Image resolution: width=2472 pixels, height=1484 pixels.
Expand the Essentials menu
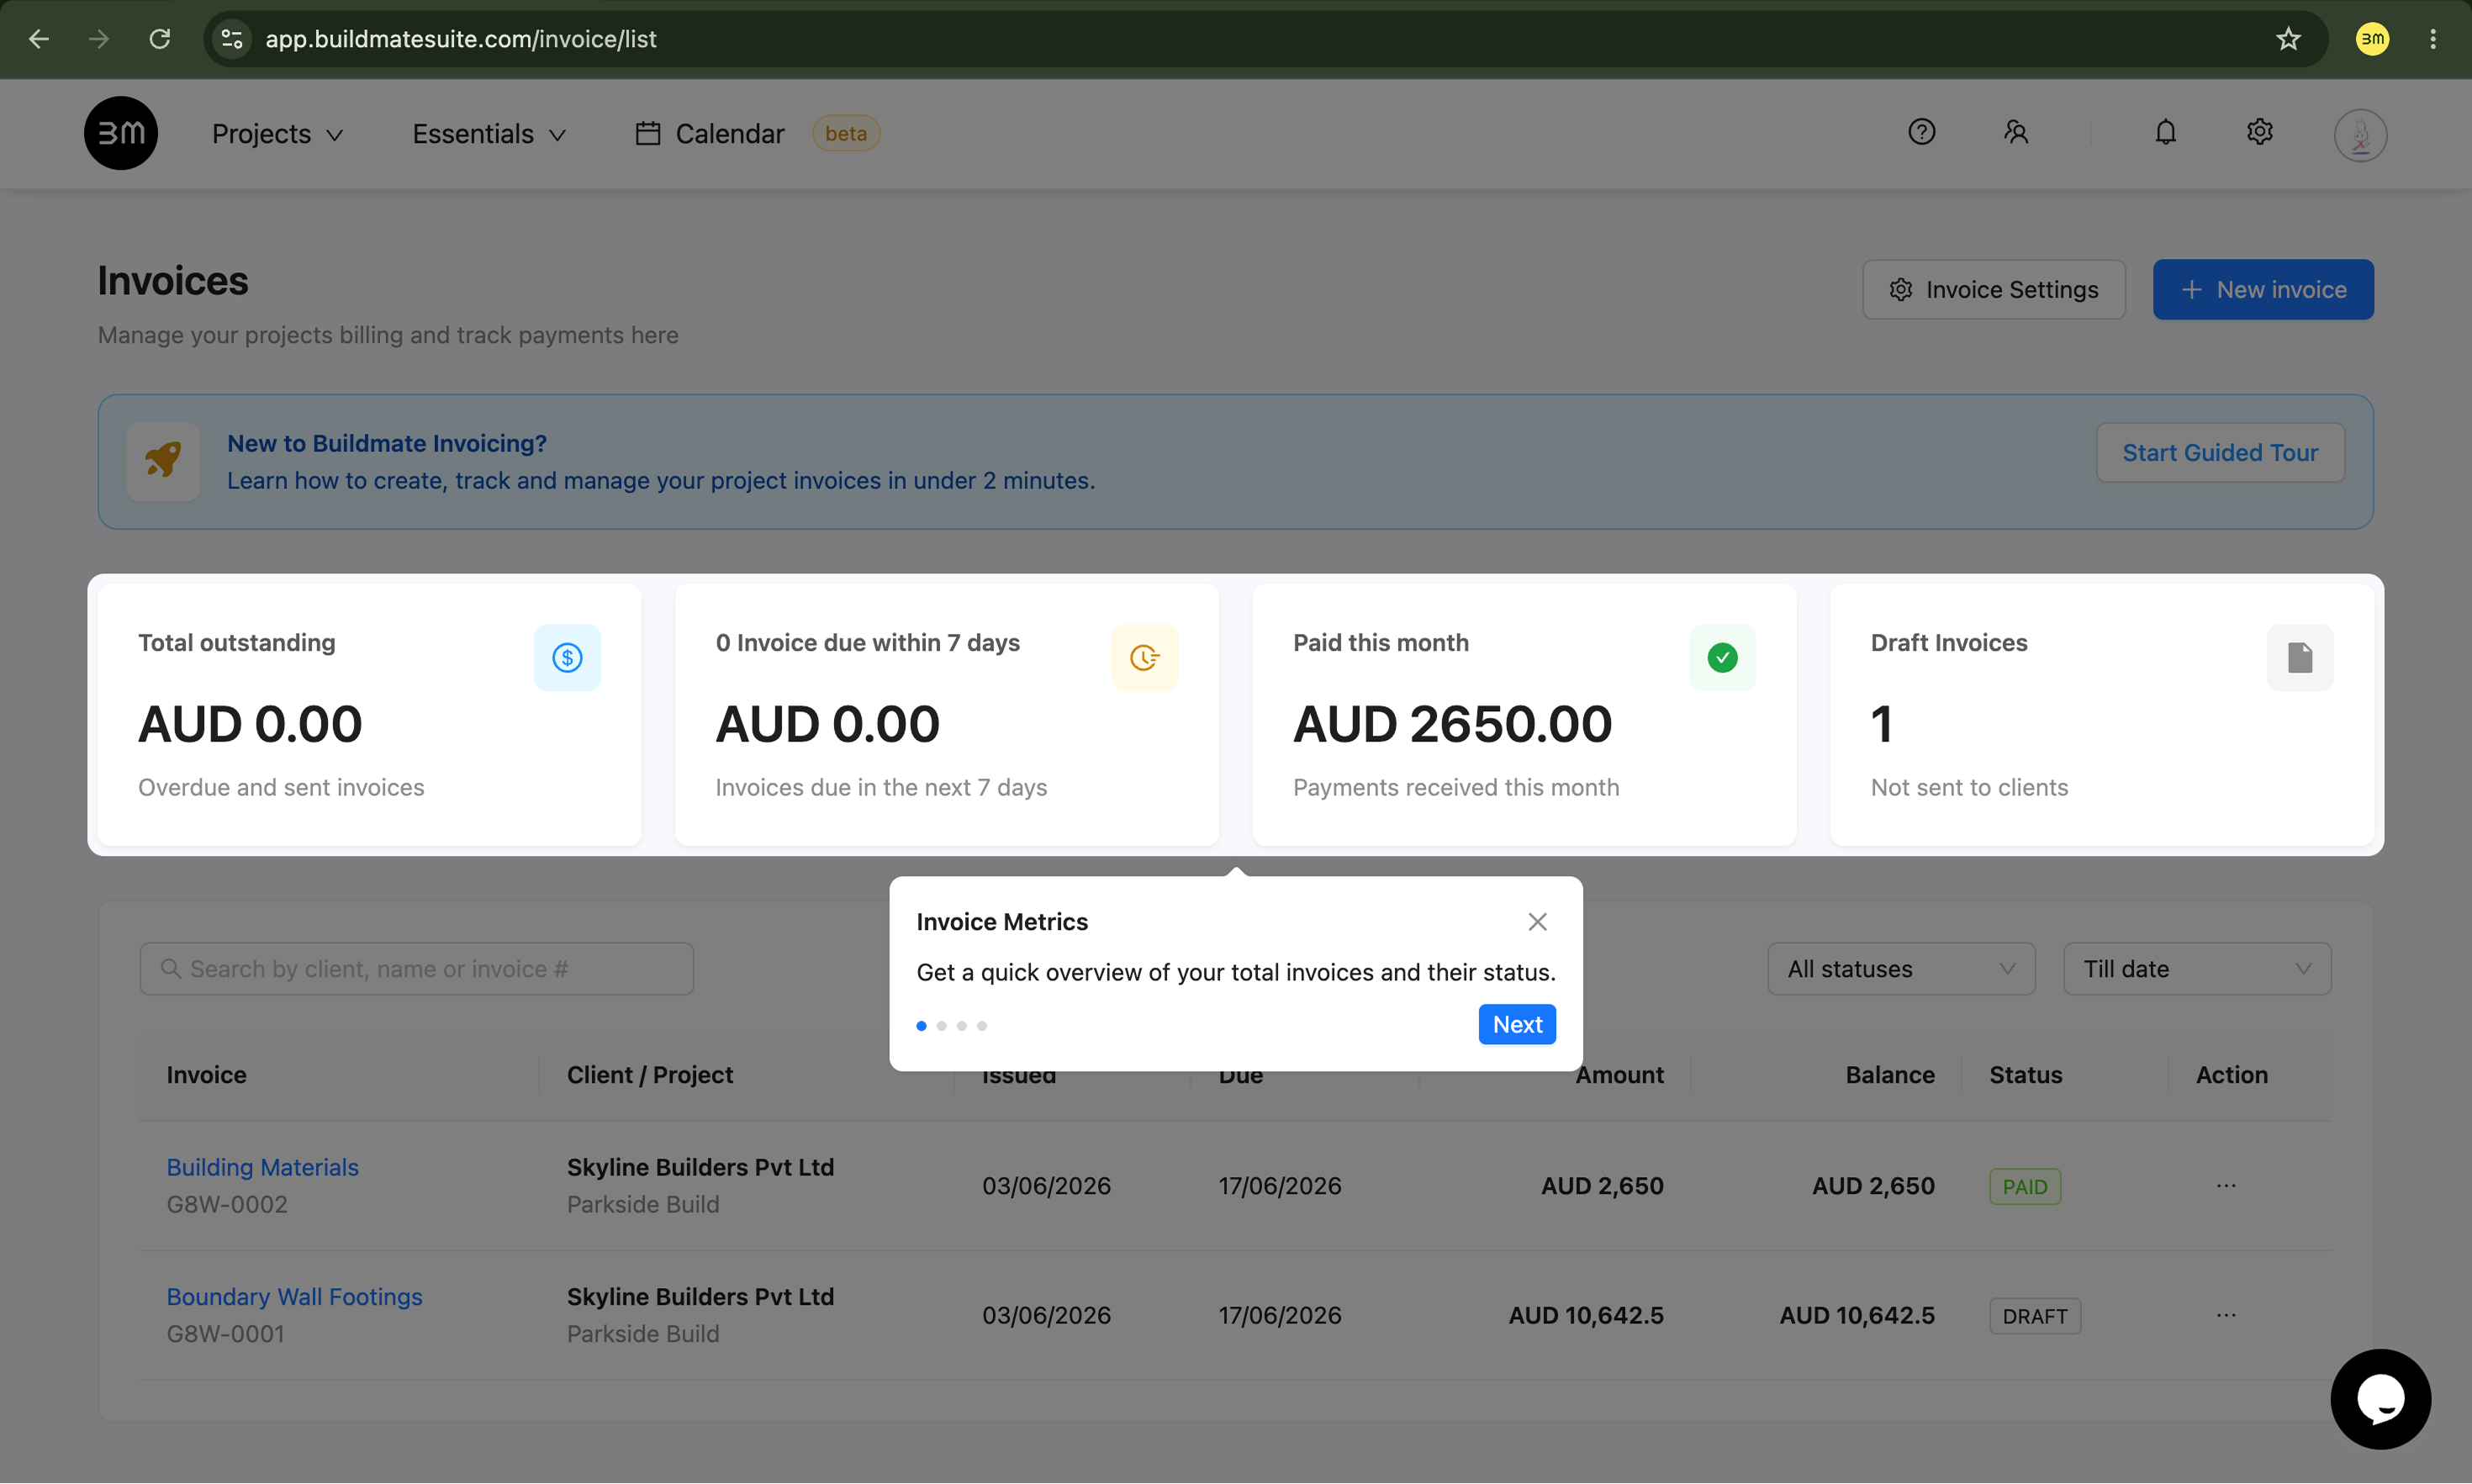pos(490,133)
